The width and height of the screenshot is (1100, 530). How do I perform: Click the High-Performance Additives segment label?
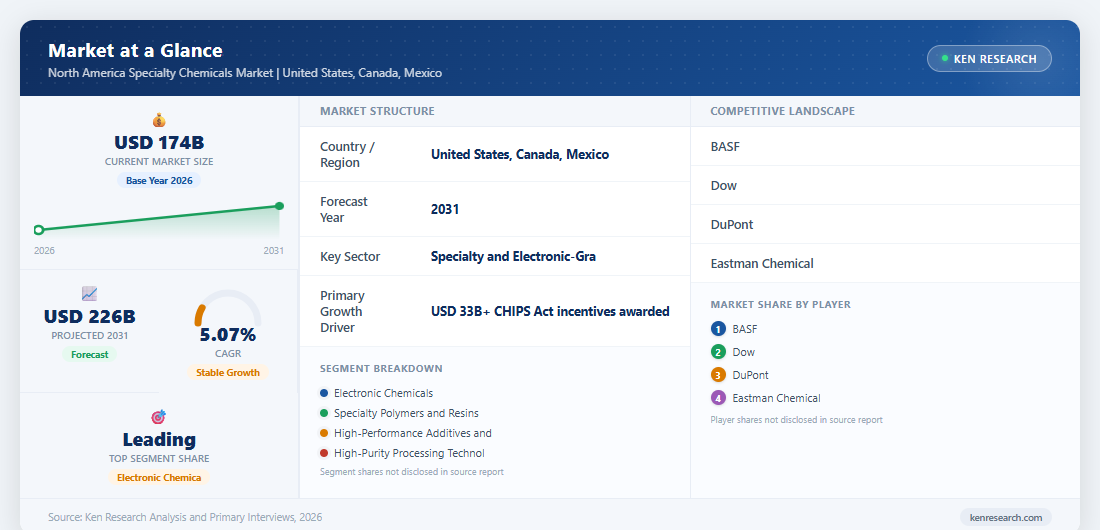tap(412, 433)
